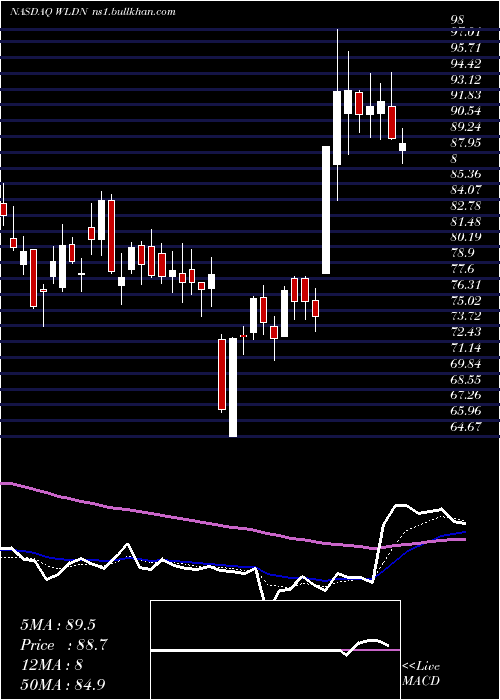Click the 81.48 price axis label
Image resolution: width=500 pixels, height=700 pixels.
[466, 221]
